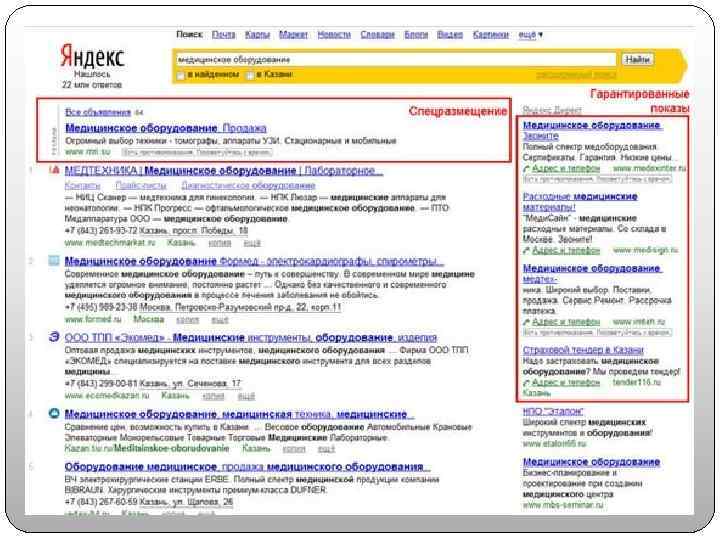Viewport: 720px width, 540px height.
Task: Expand «ещё» under the ecomedkazan.ru result
Action: click(x=246, y=395)
